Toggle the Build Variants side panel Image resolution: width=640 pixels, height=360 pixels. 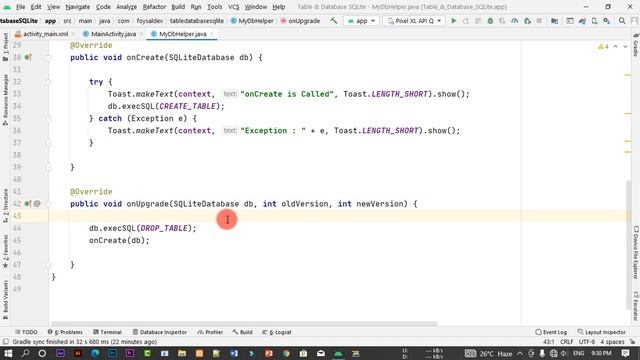pos(5,300)
